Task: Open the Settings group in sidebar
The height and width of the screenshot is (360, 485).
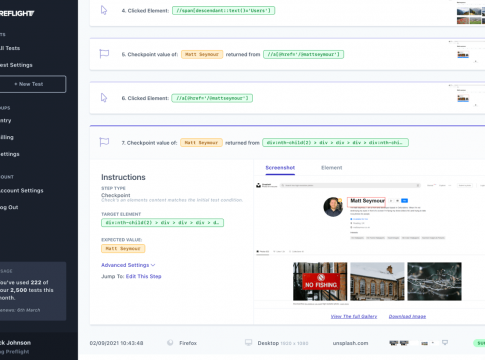Action: click(x=10, y=154)
